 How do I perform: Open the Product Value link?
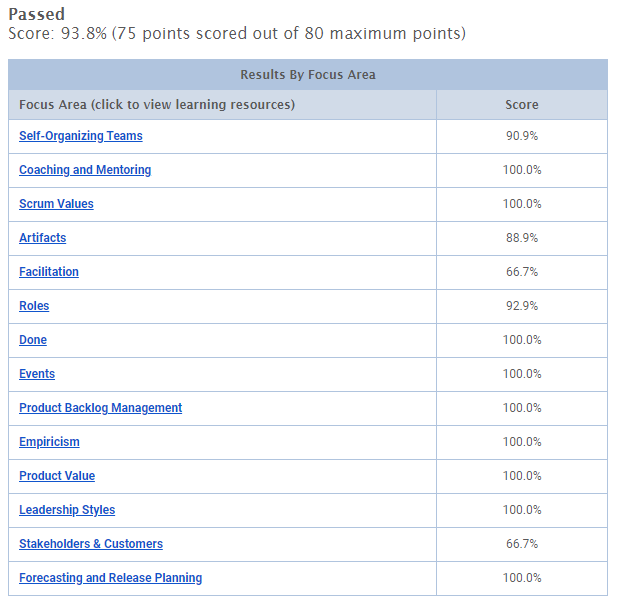pyautogui.click(x=57, y=476)
